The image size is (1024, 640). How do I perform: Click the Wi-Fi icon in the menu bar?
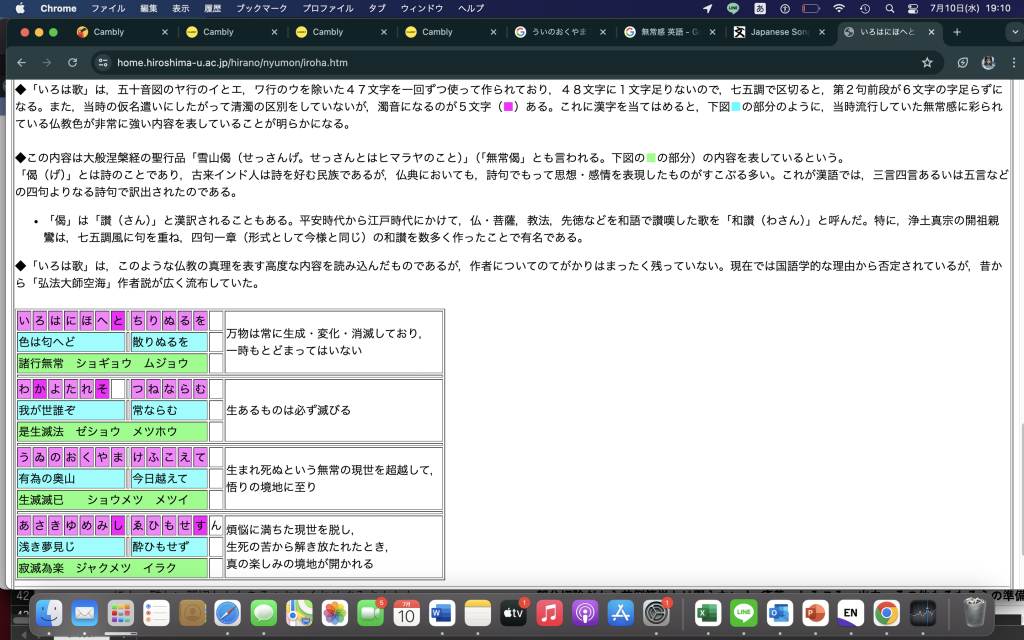[x=839, y=8]
